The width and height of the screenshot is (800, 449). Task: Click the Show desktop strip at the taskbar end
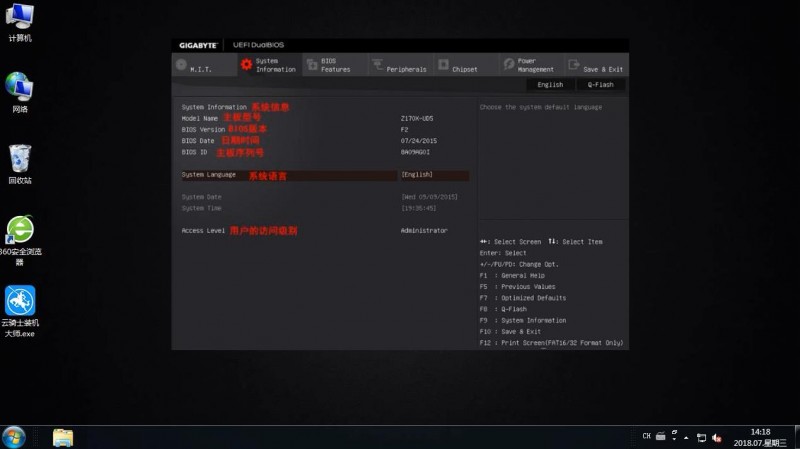(x=797, y=437)
